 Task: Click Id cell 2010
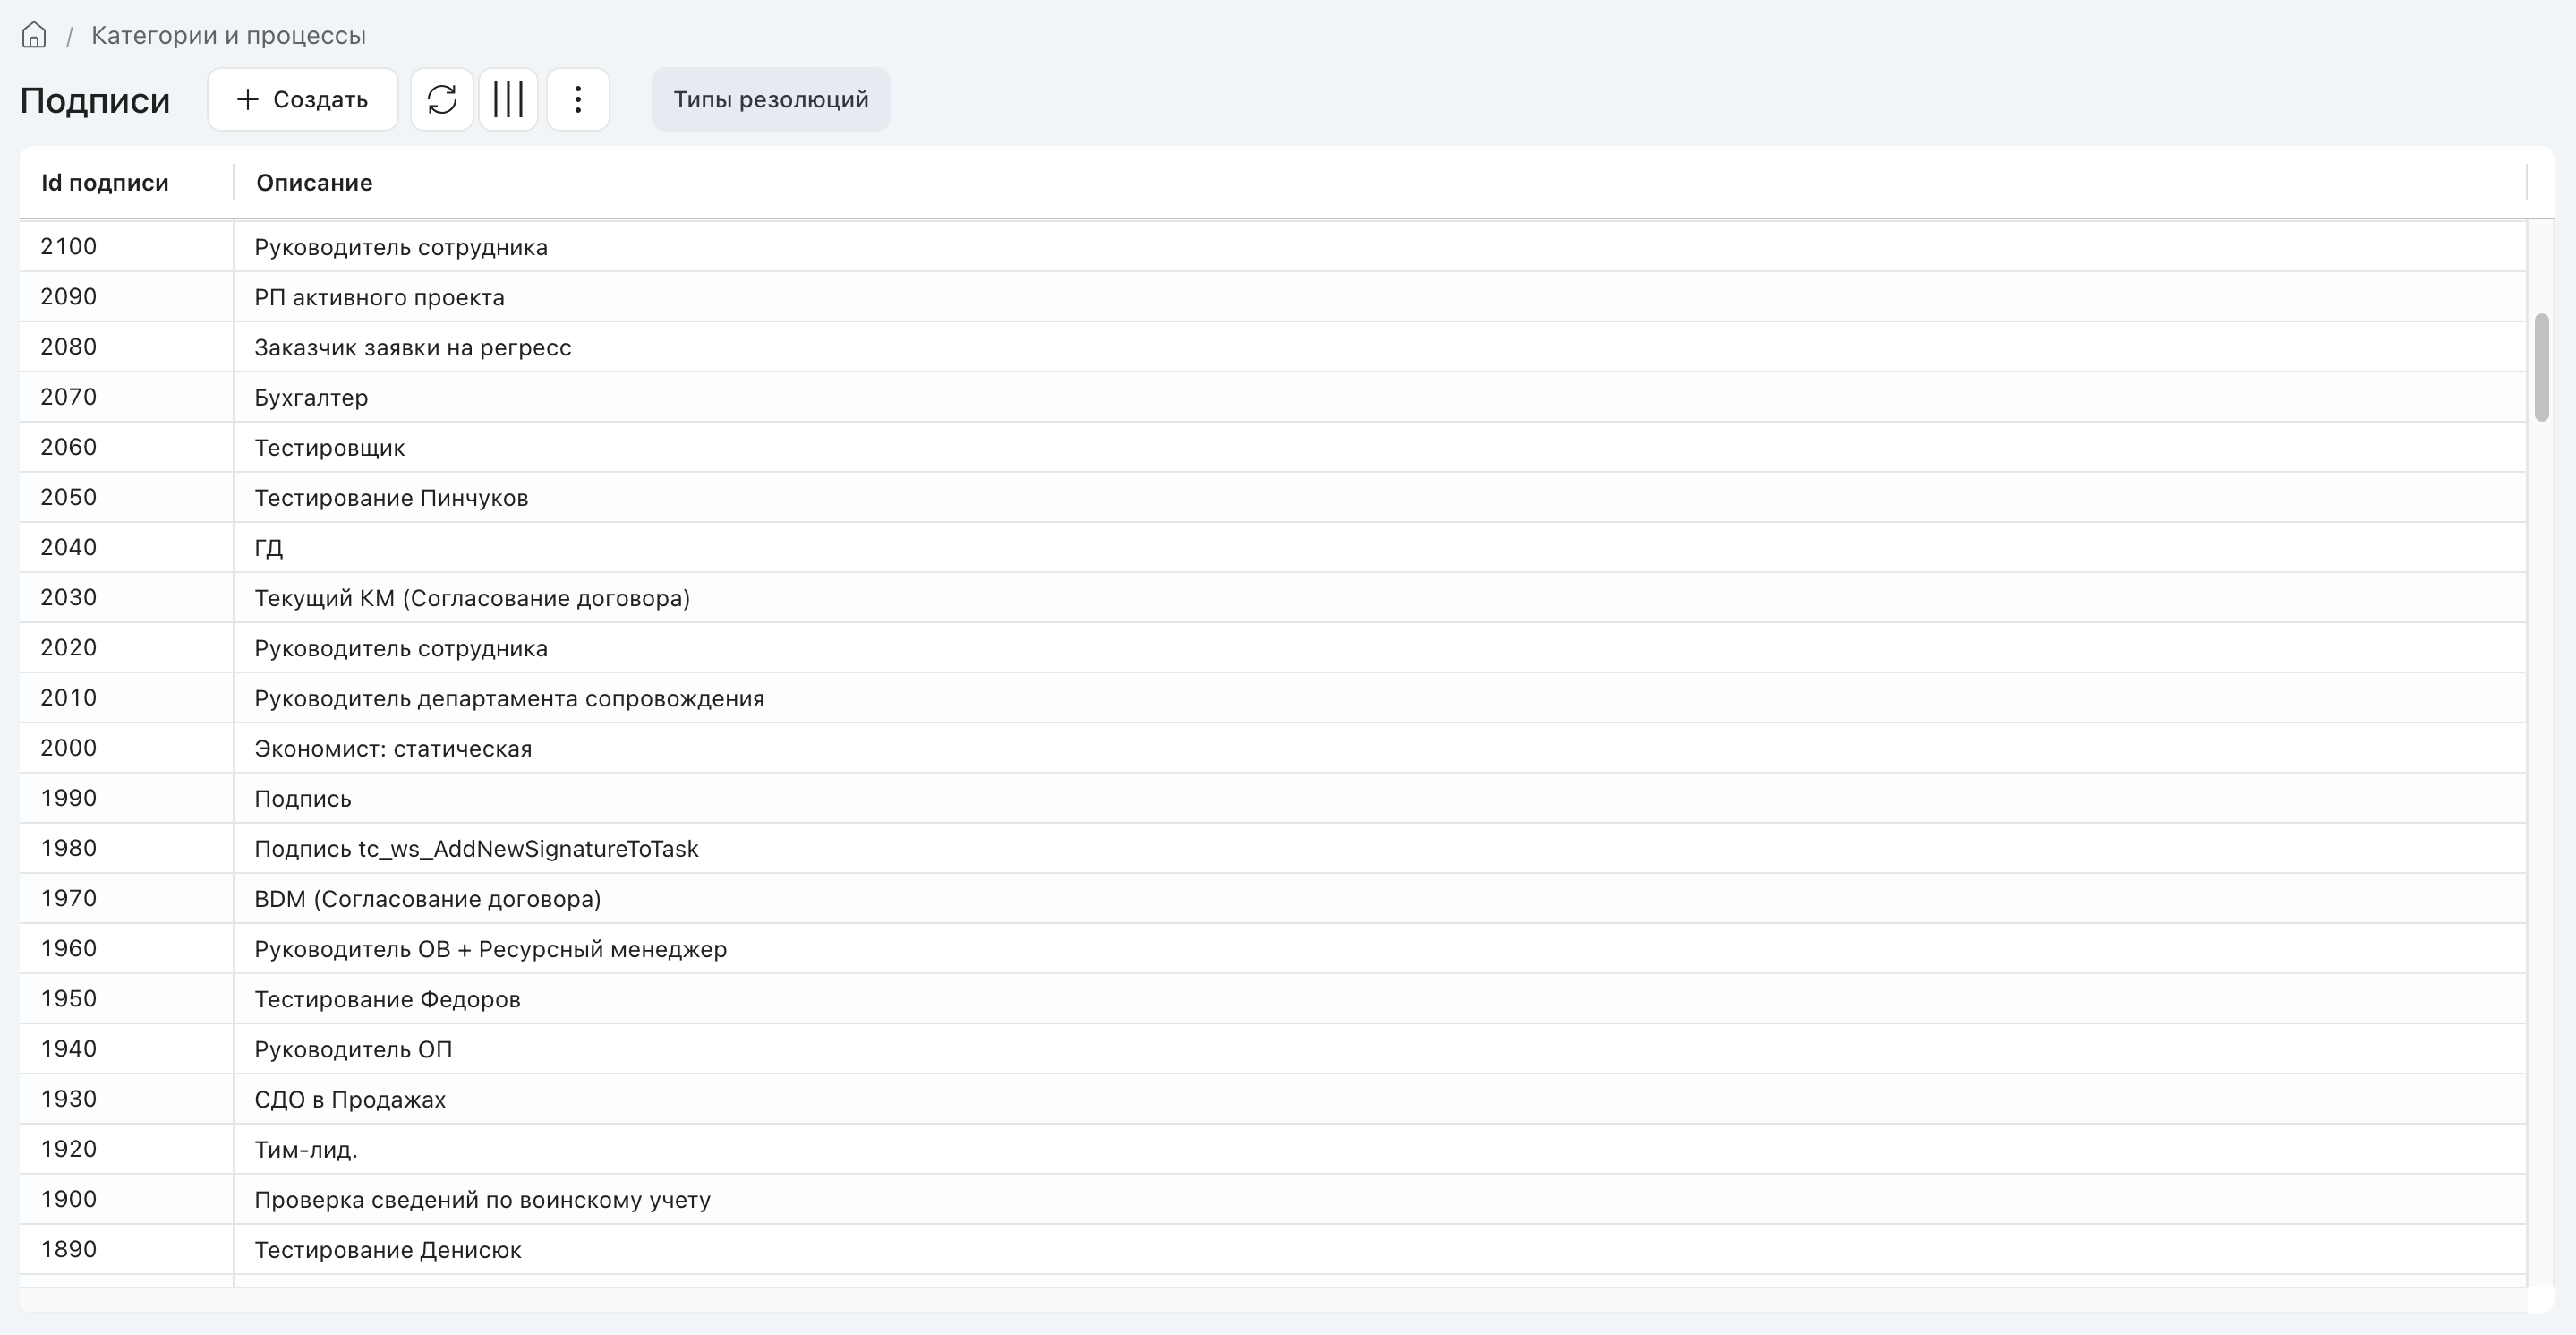[x=126, y=698]
